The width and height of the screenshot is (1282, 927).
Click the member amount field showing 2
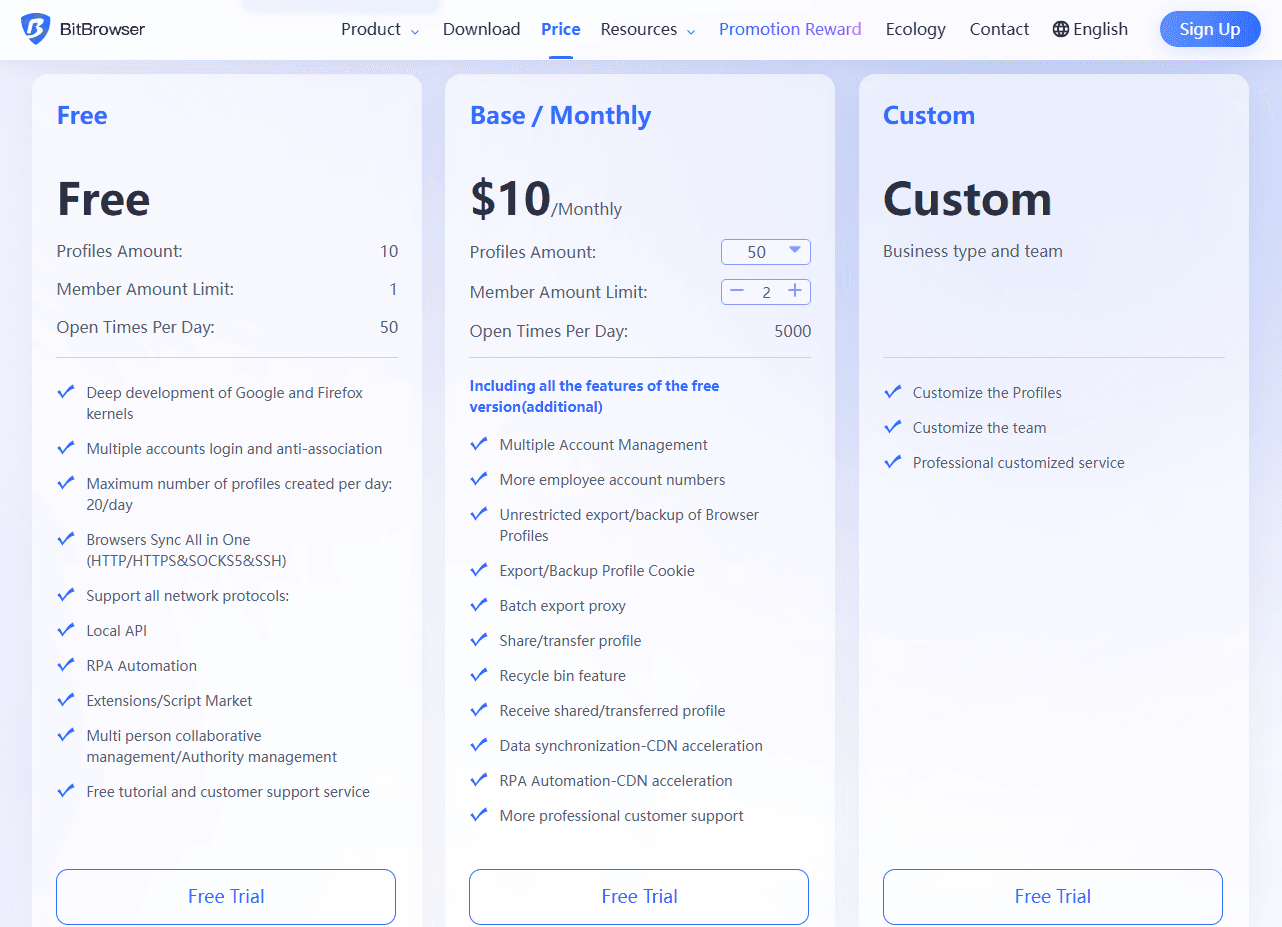pyautogui.click(x=766, y=291)
